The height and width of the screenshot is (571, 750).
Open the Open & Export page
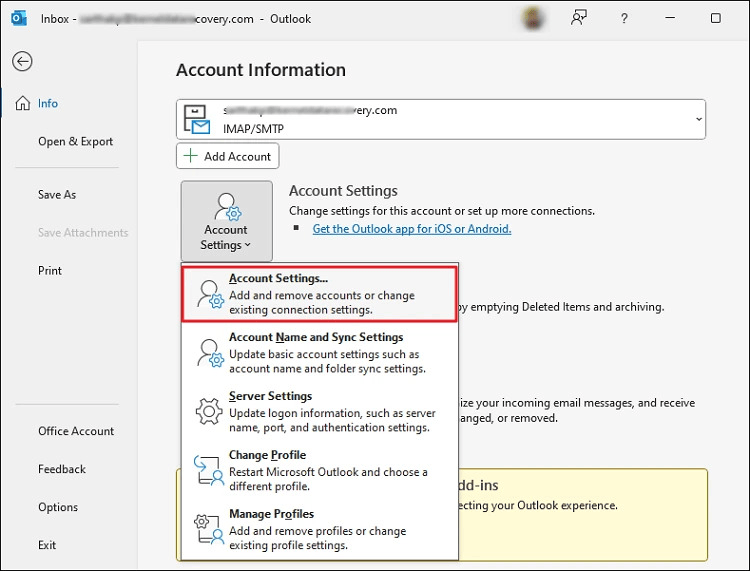(x=76, y=142)
